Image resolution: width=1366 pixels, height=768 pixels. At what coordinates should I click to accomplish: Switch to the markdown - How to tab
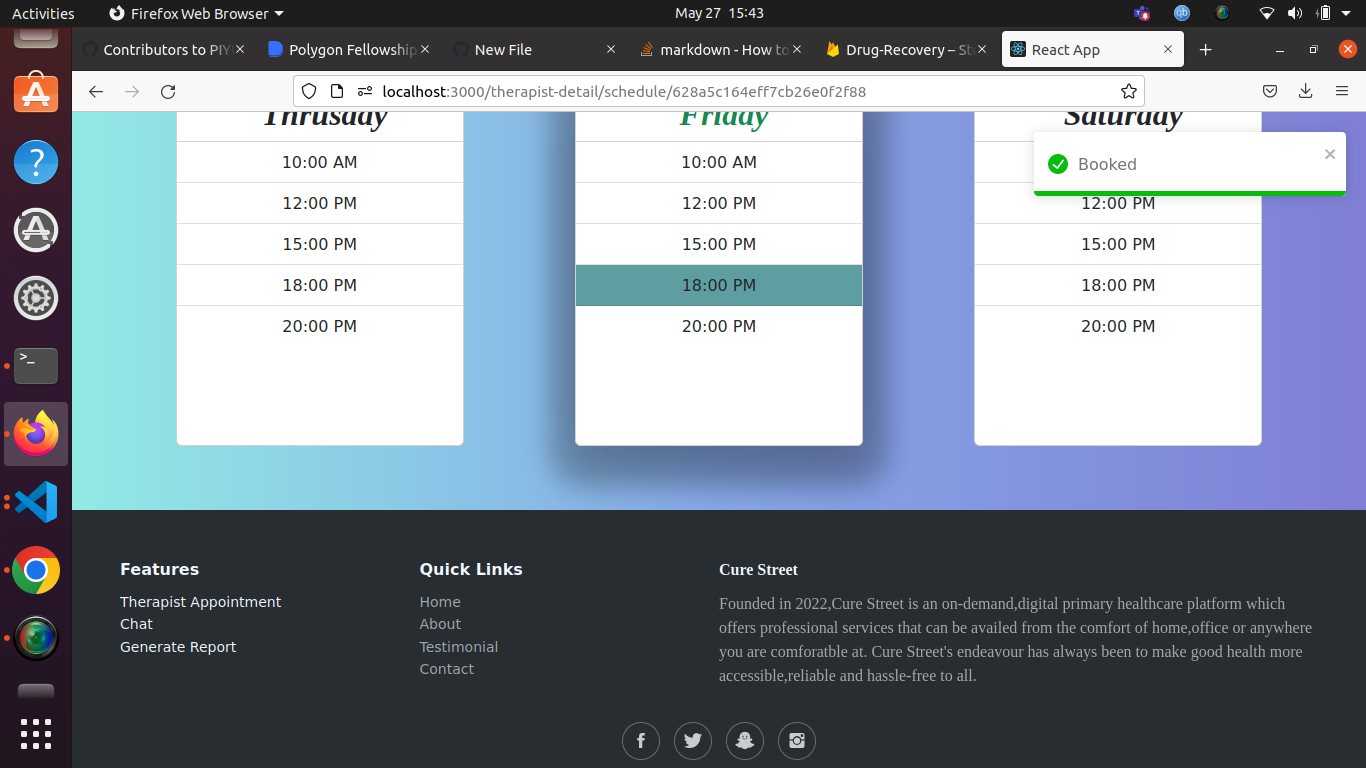coord(721,49)
